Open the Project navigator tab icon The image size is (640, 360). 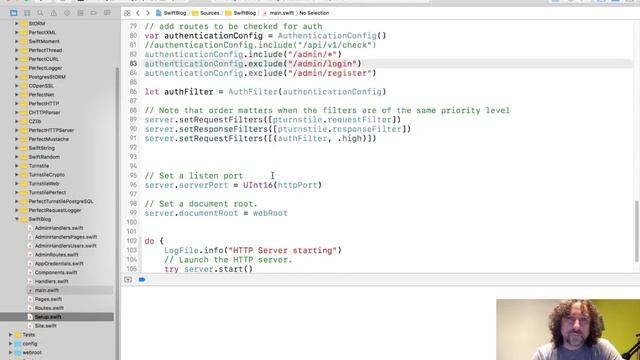coord(14,13)
